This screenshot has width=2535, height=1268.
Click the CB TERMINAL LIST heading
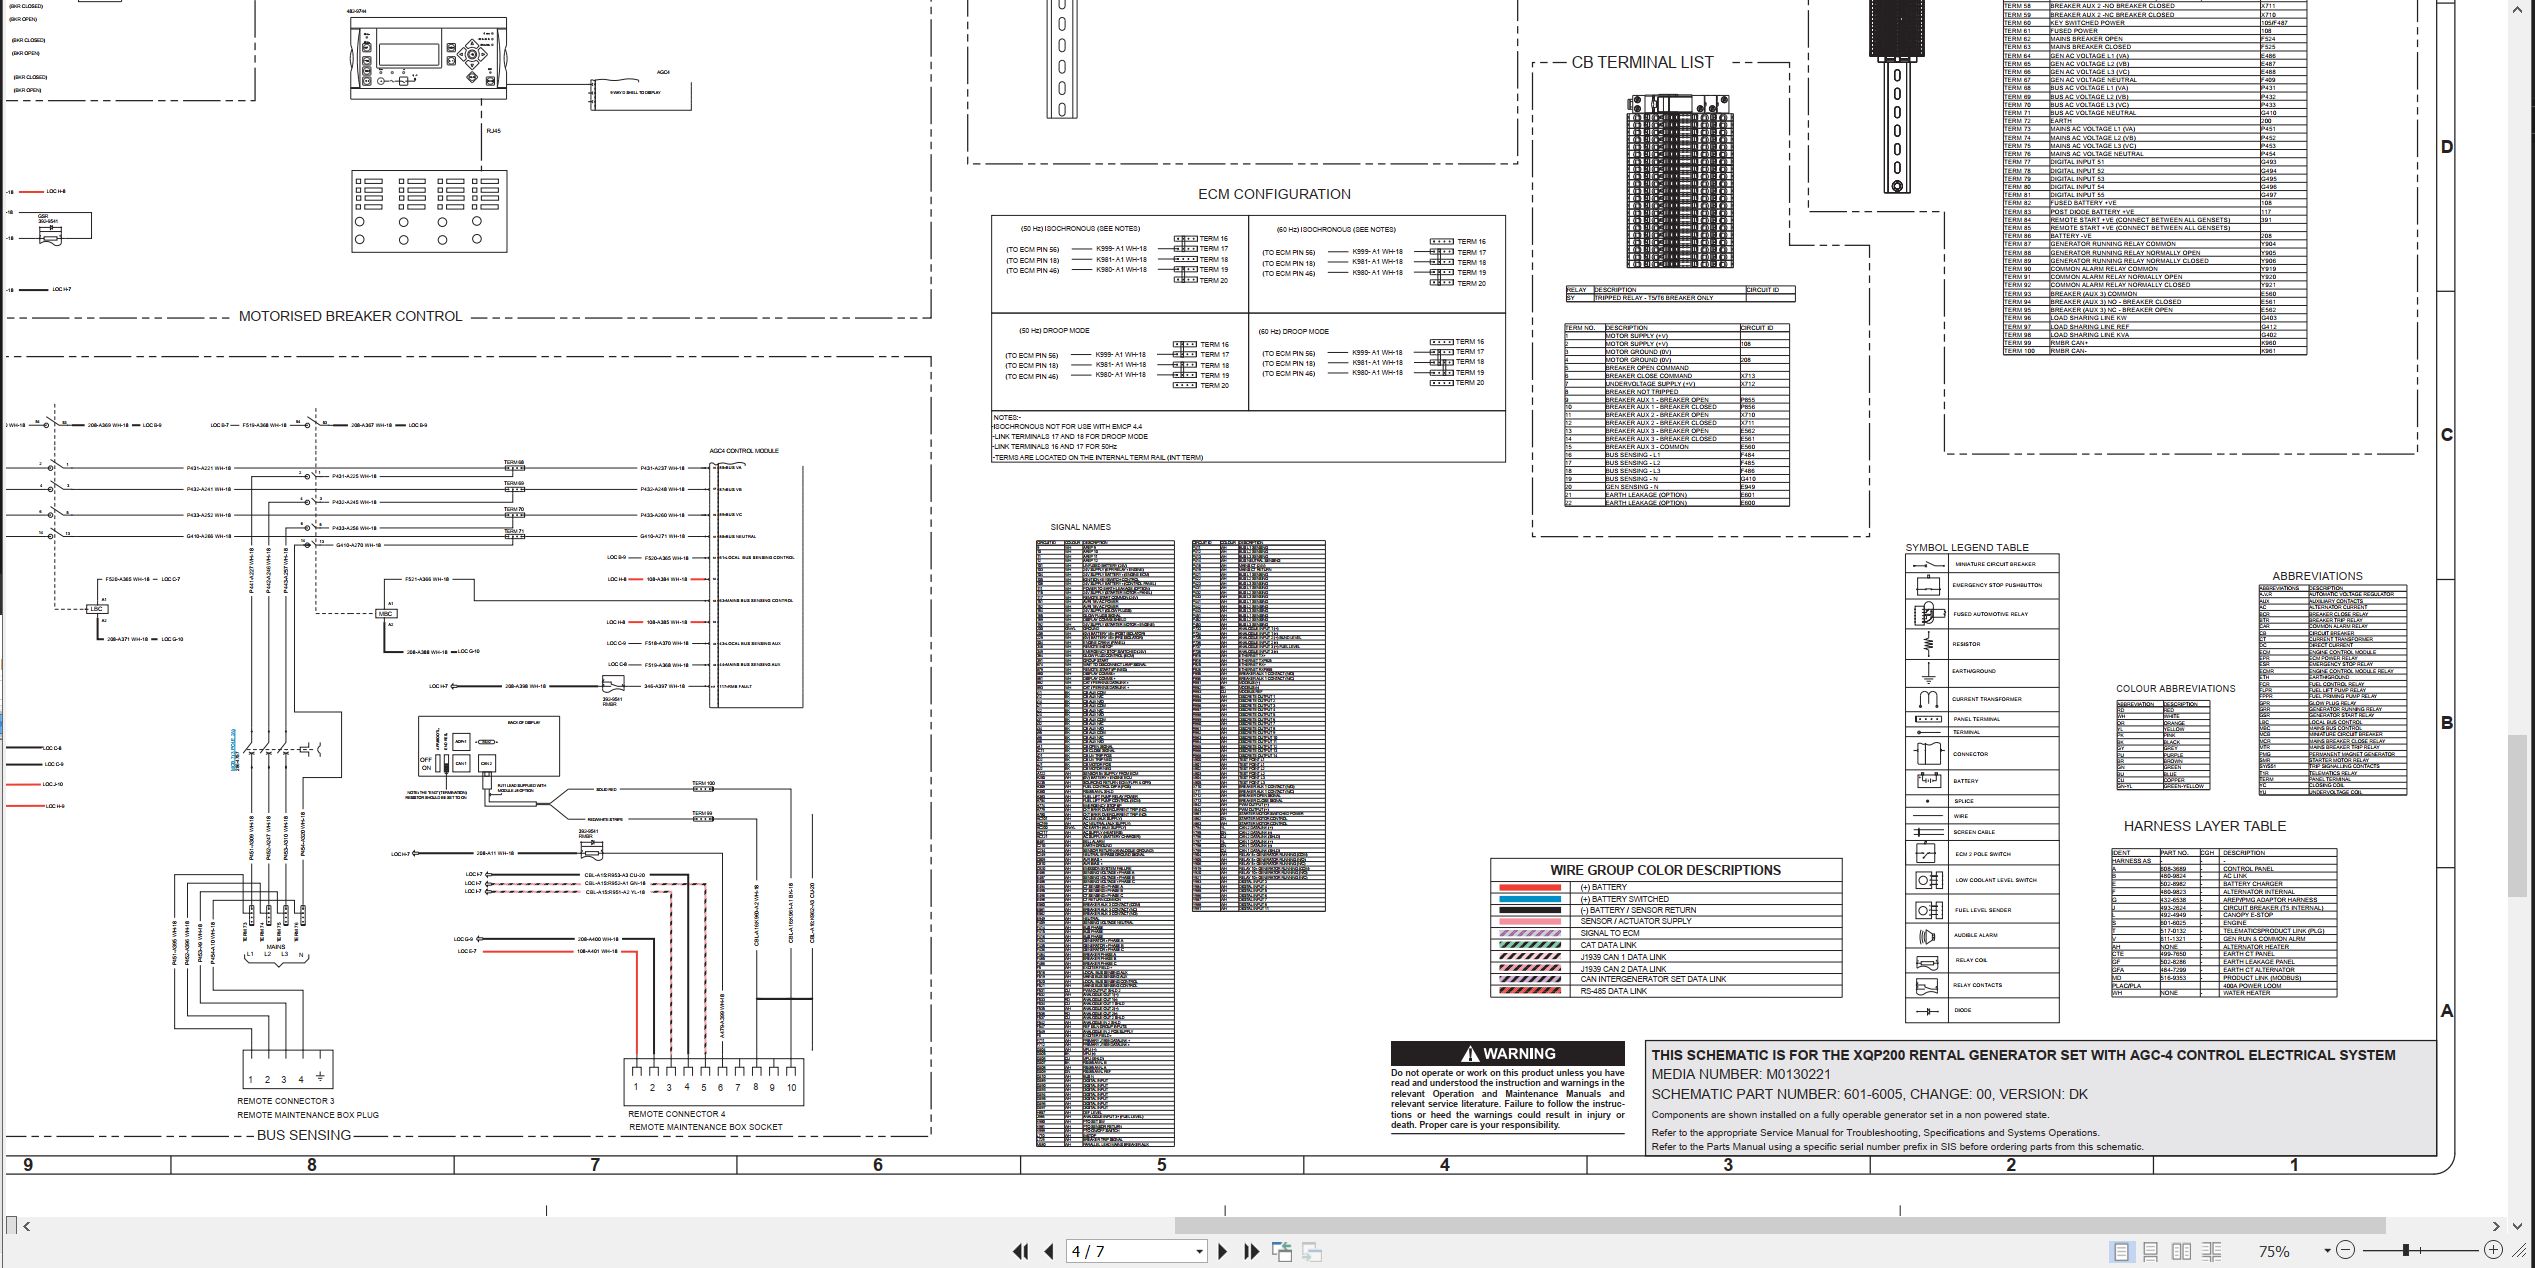coord(1642,62)
